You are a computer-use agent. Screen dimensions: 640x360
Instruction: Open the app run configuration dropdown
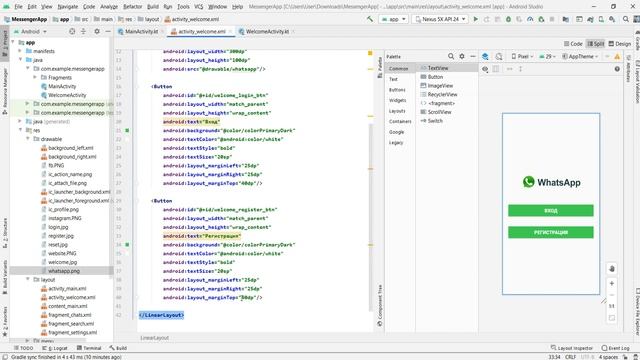(393, 19)
